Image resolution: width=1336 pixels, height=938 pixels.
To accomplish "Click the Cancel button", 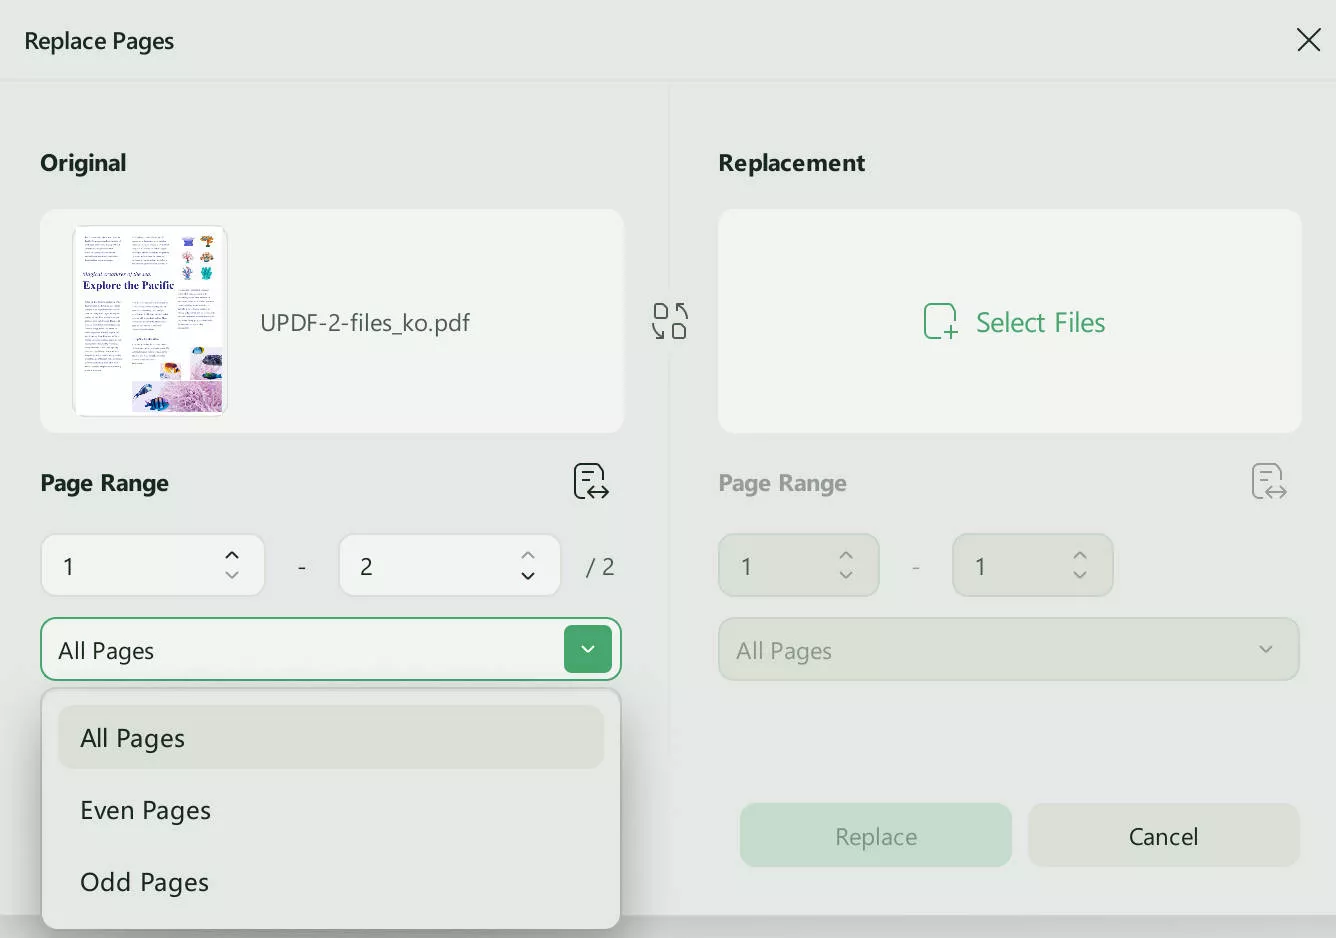I will 1163,835.
